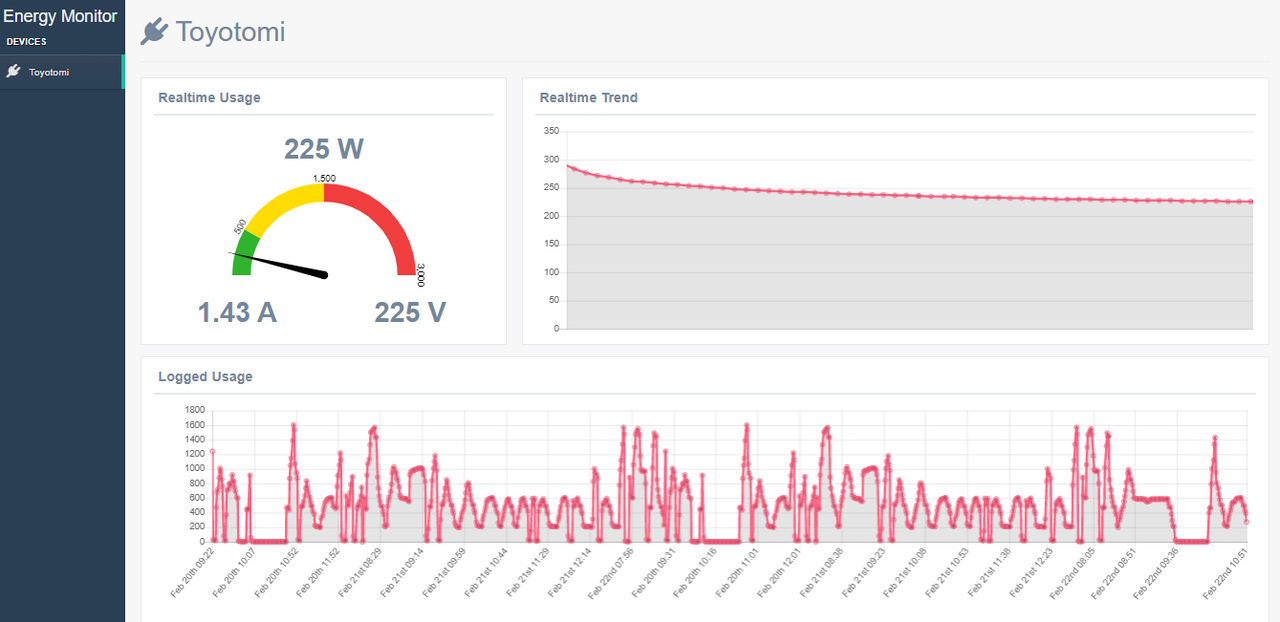Click the 50 y-axis label on Realtime Trend
Viewport: 1280px width, 622px height.
pos(554,300)
